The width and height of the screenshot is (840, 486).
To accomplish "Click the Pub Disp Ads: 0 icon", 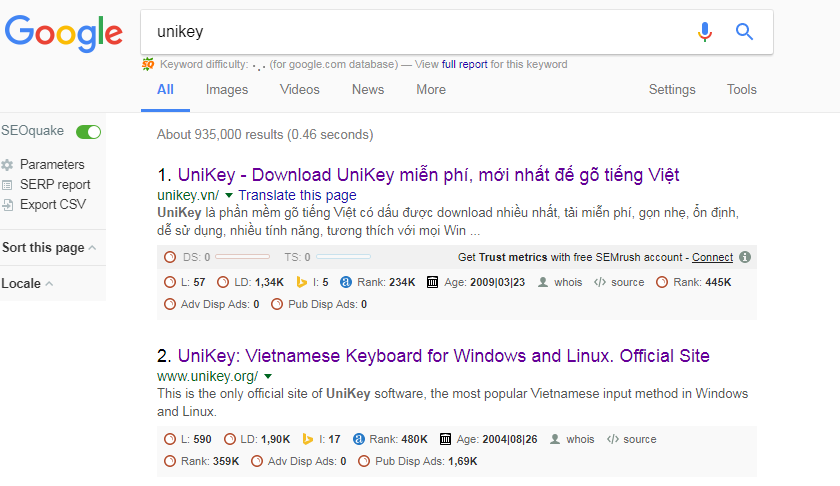I will point(277,304).
